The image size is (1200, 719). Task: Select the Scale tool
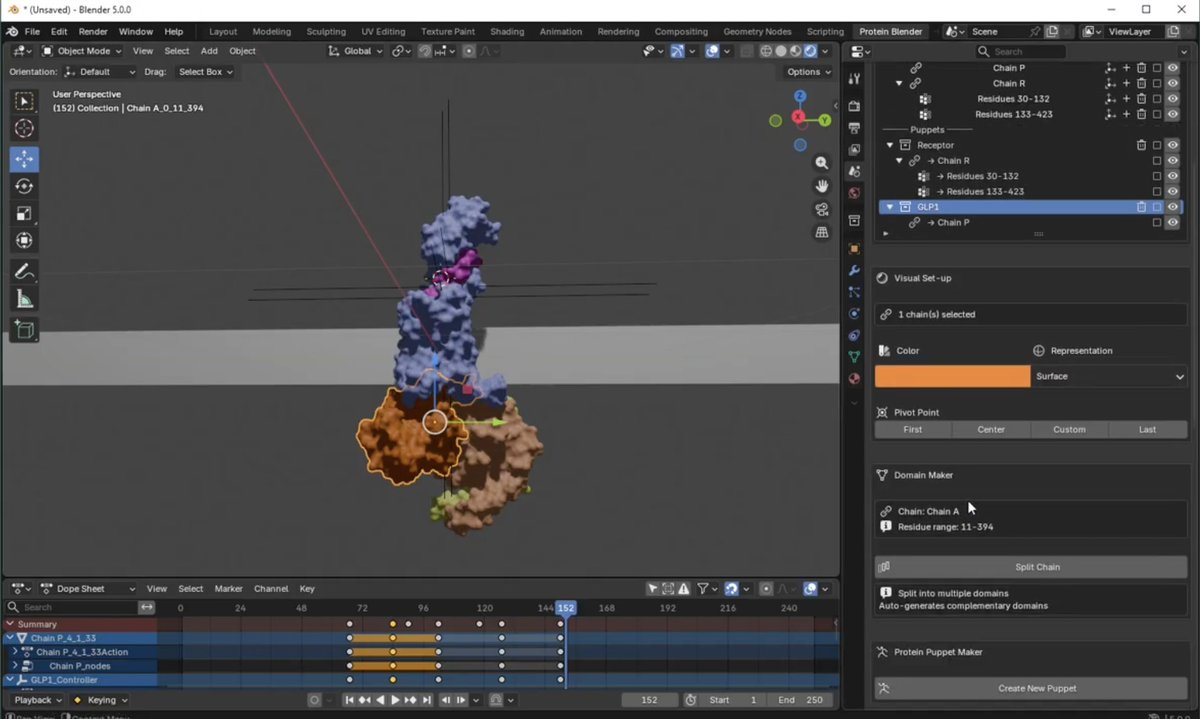pos(25,213)
